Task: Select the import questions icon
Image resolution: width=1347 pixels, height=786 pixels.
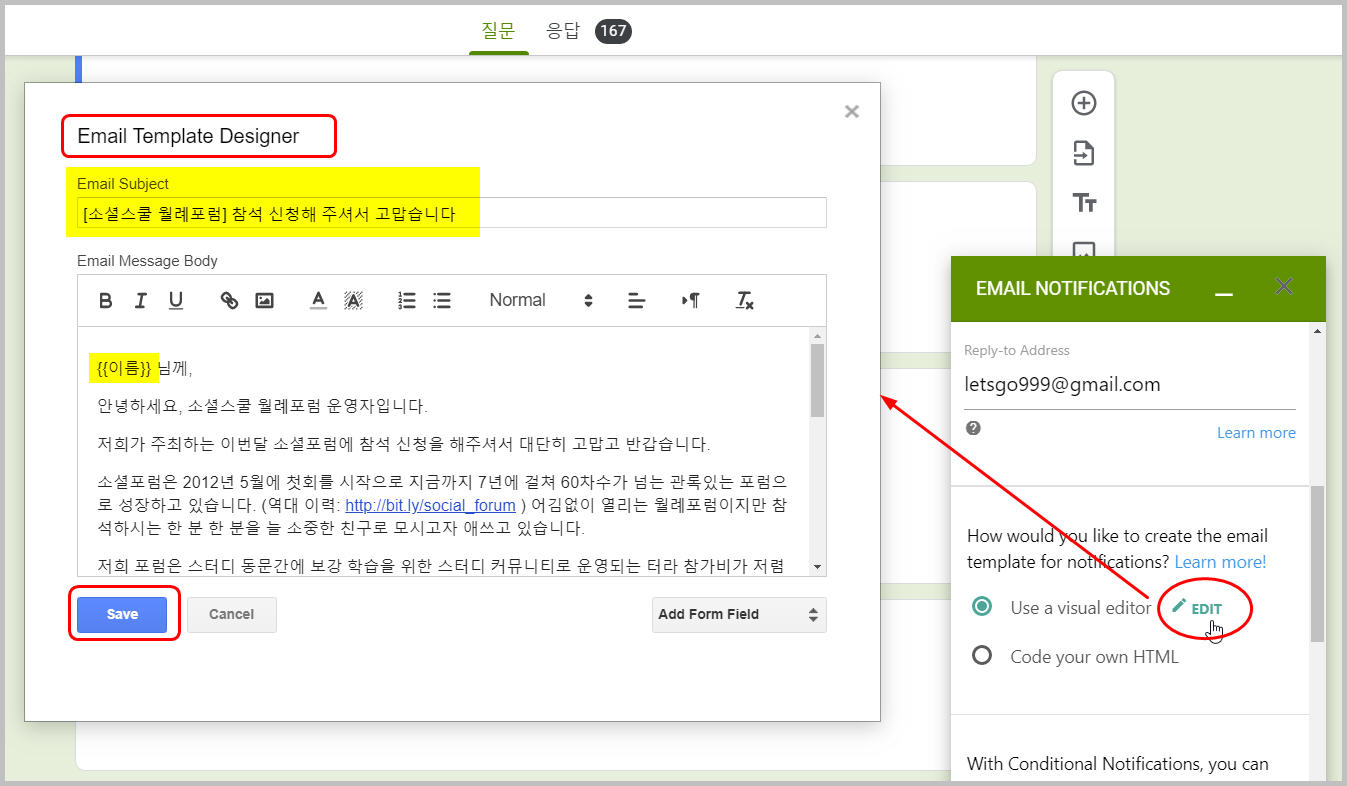Action: pyautogui.click(x=1084, y=152)
